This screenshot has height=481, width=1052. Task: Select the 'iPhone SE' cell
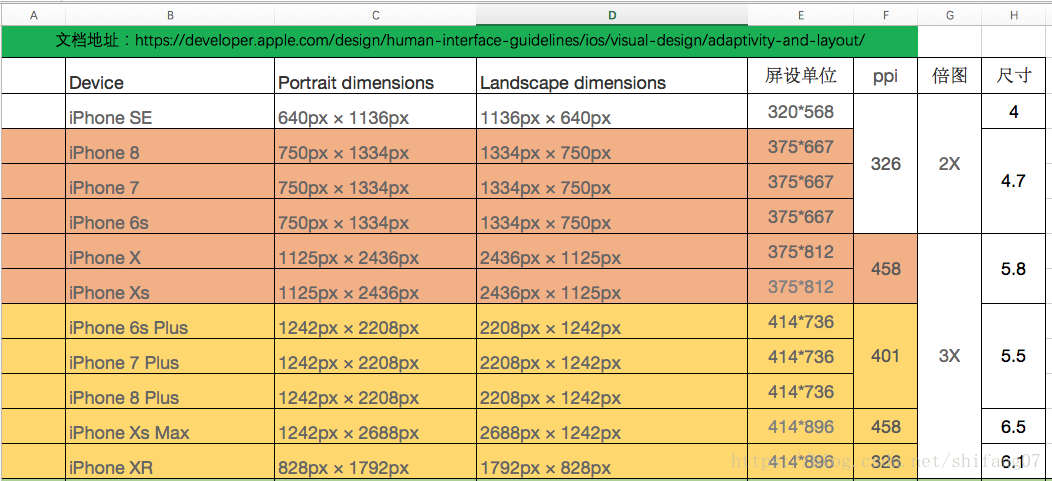[170, 111]
